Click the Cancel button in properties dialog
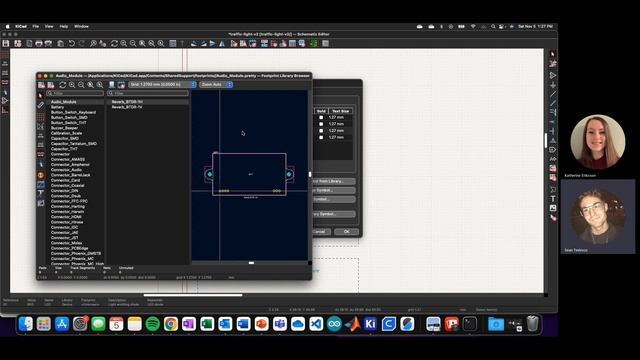This screenshot has height=360, width=640. pyautogui.click(x=321, y=231)
